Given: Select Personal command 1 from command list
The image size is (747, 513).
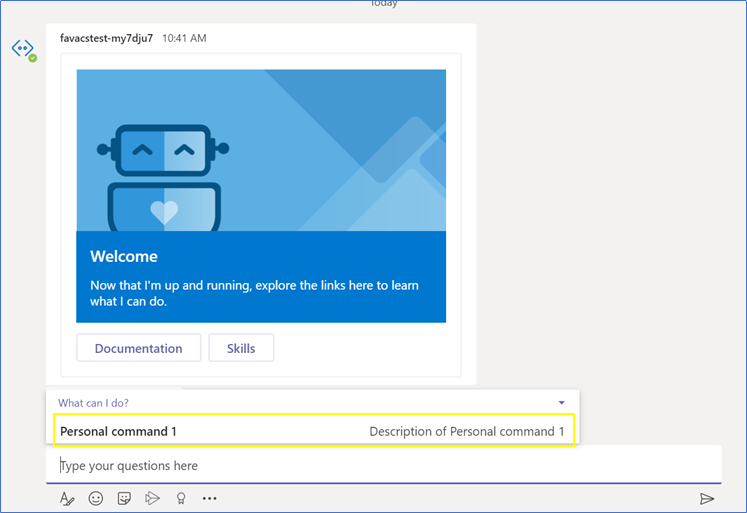Looking at the screenshot, I should coord(314,431).
